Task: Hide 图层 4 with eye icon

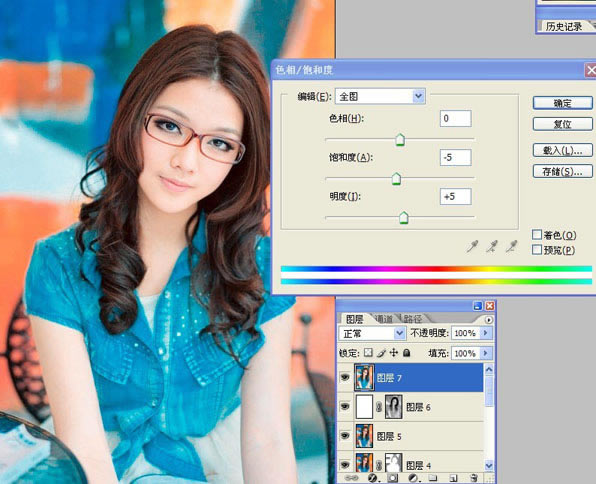Action: pos(345,465)
